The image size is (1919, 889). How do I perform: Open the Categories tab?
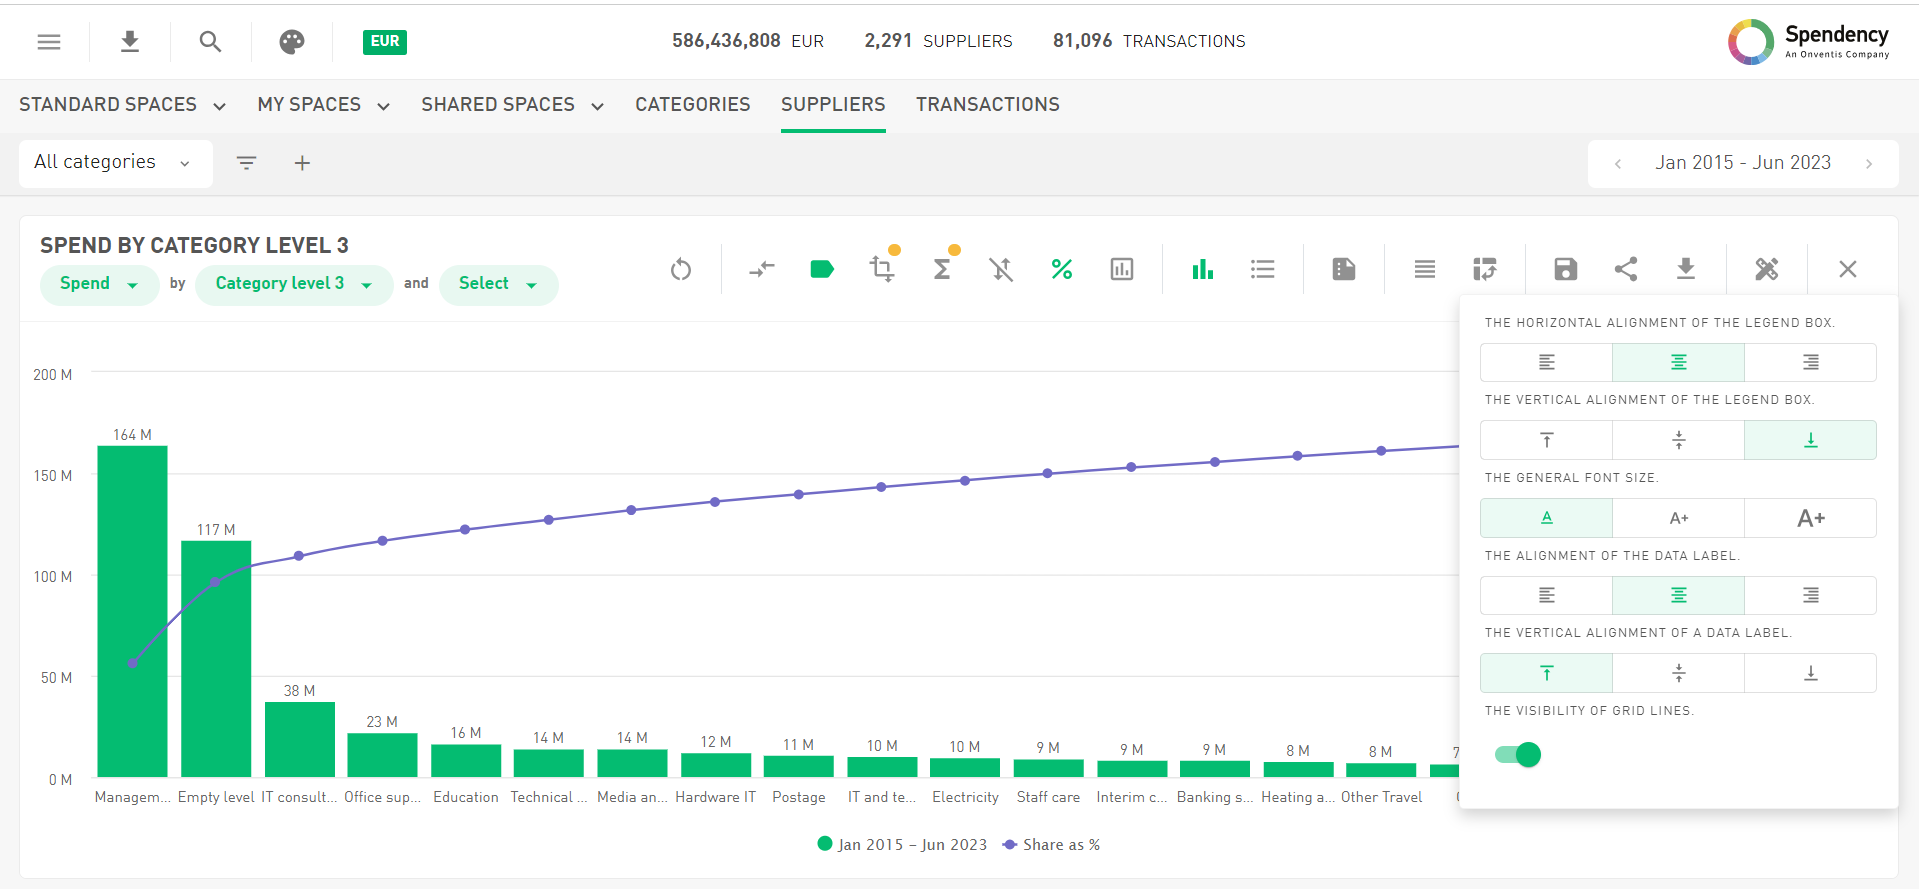pos(692,105)
